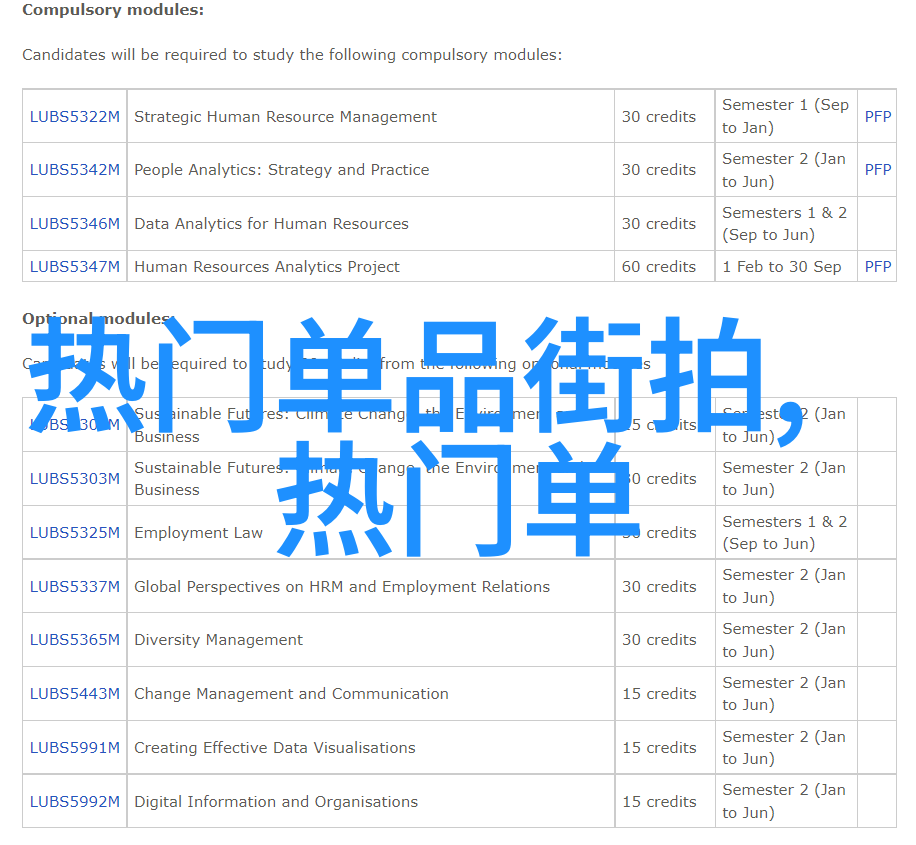Click the LUBS5992M module code
Screen dimensions: 916x845
tap(74, 802)
